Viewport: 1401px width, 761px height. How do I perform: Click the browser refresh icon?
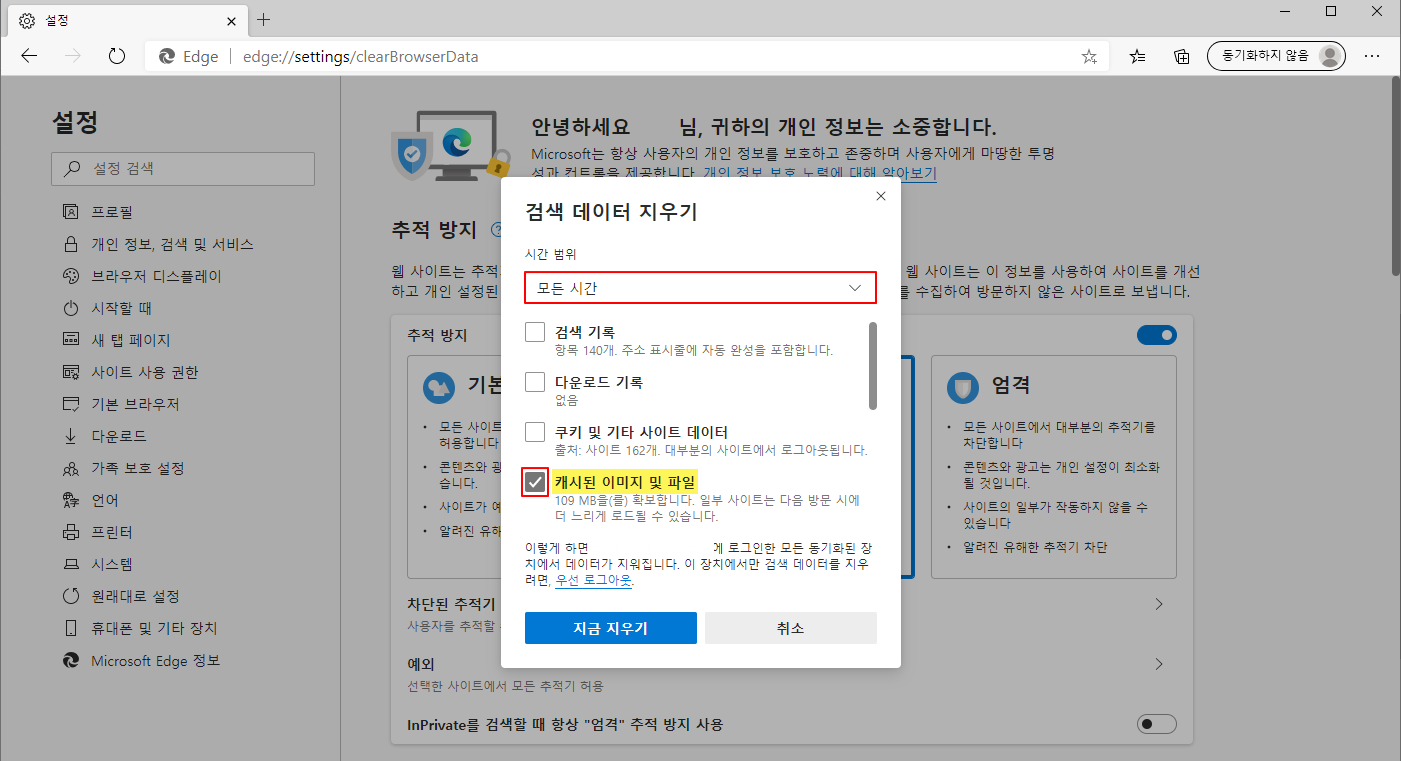pos(117,56)
